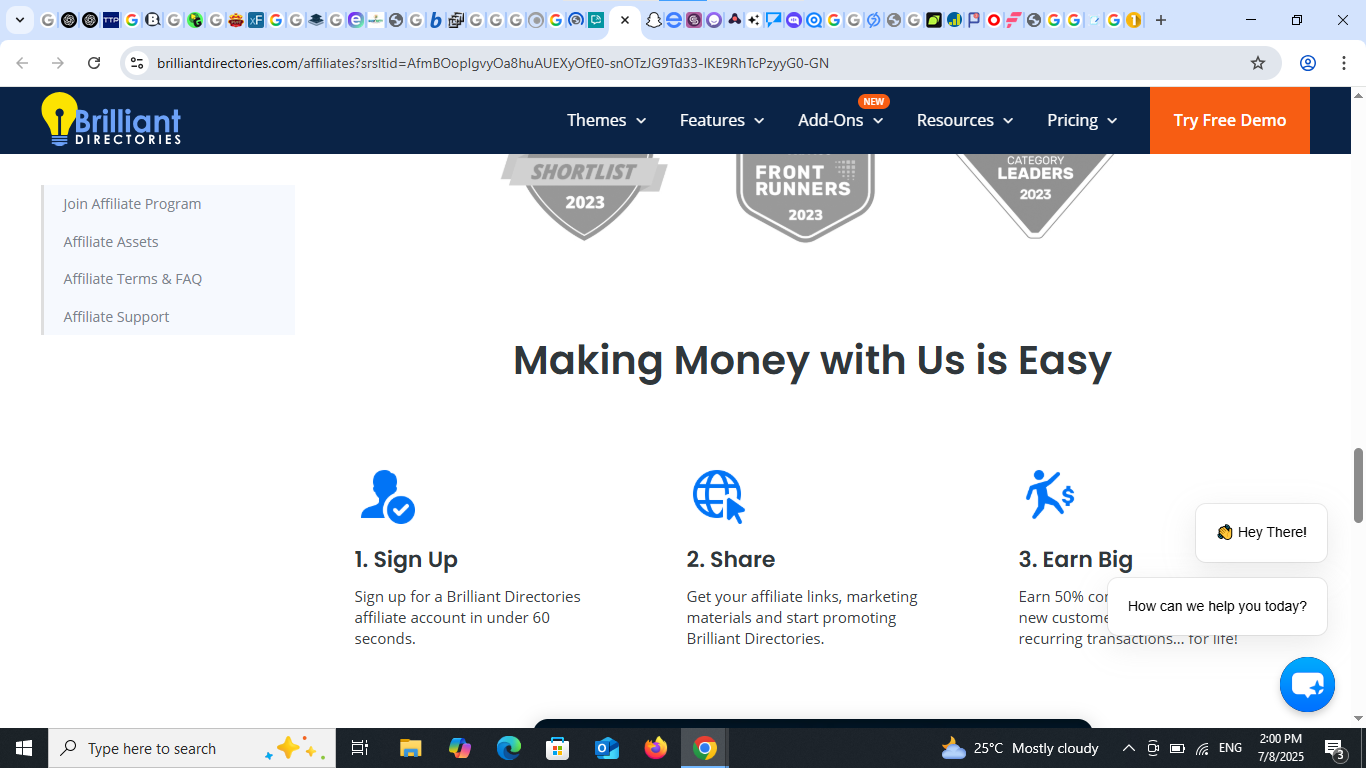This screenshot has height=768, width=1366.
Task: Click the Making Money with Us heading
Action: click(812, 360)
